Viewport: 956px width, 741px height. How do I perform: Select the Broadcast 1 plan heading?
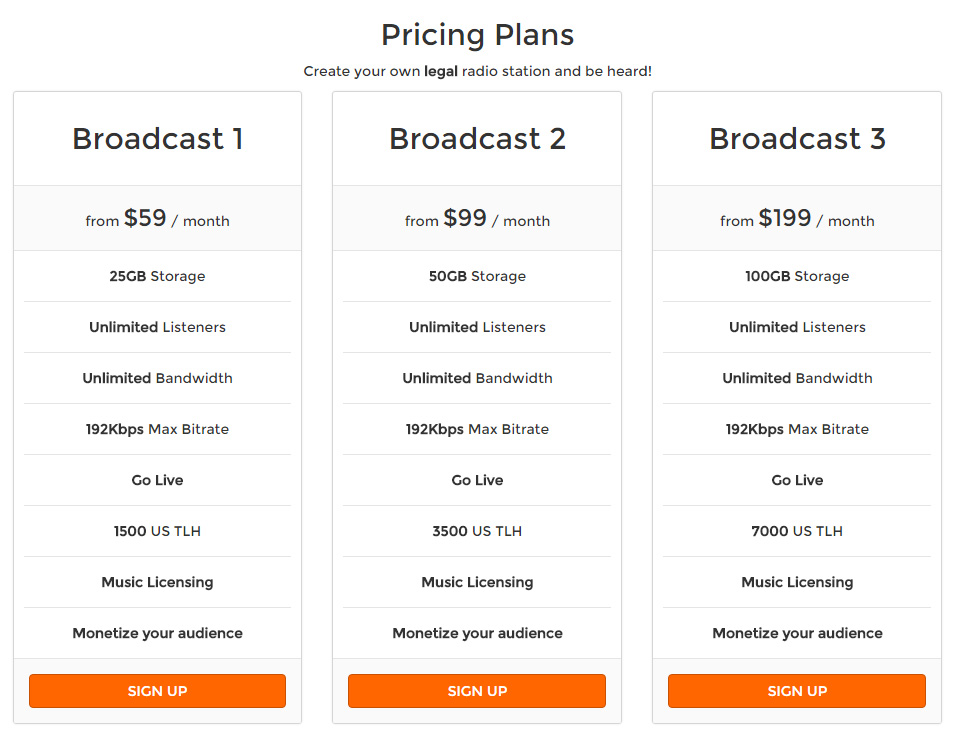point(157,138)
